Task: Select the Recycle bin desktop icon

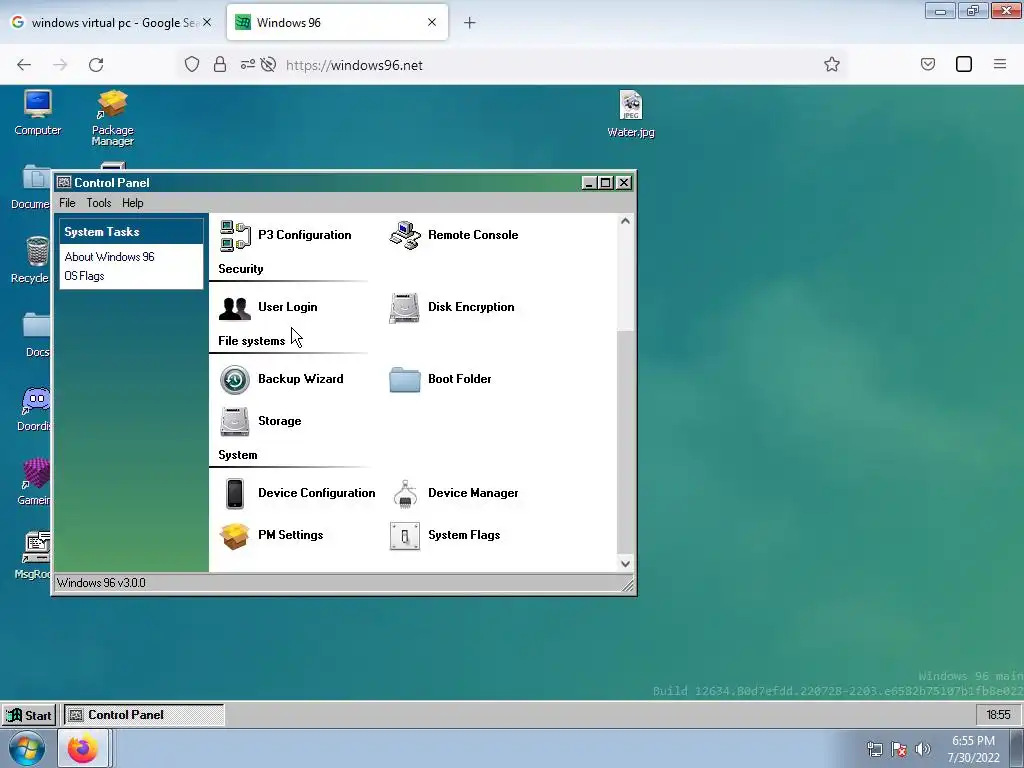Action: [31, 260]
